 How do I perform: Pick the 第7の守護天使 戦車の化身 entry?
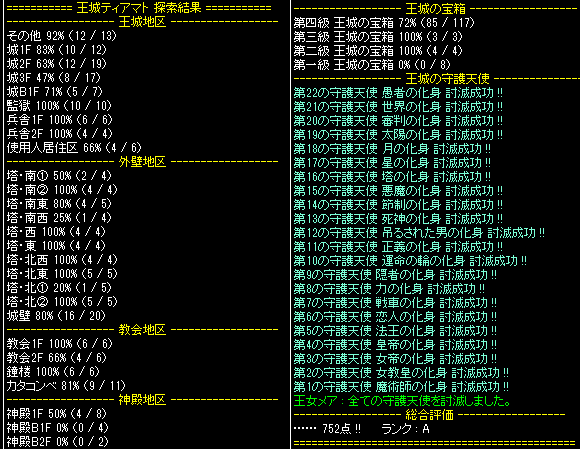[x=395, y=303]
